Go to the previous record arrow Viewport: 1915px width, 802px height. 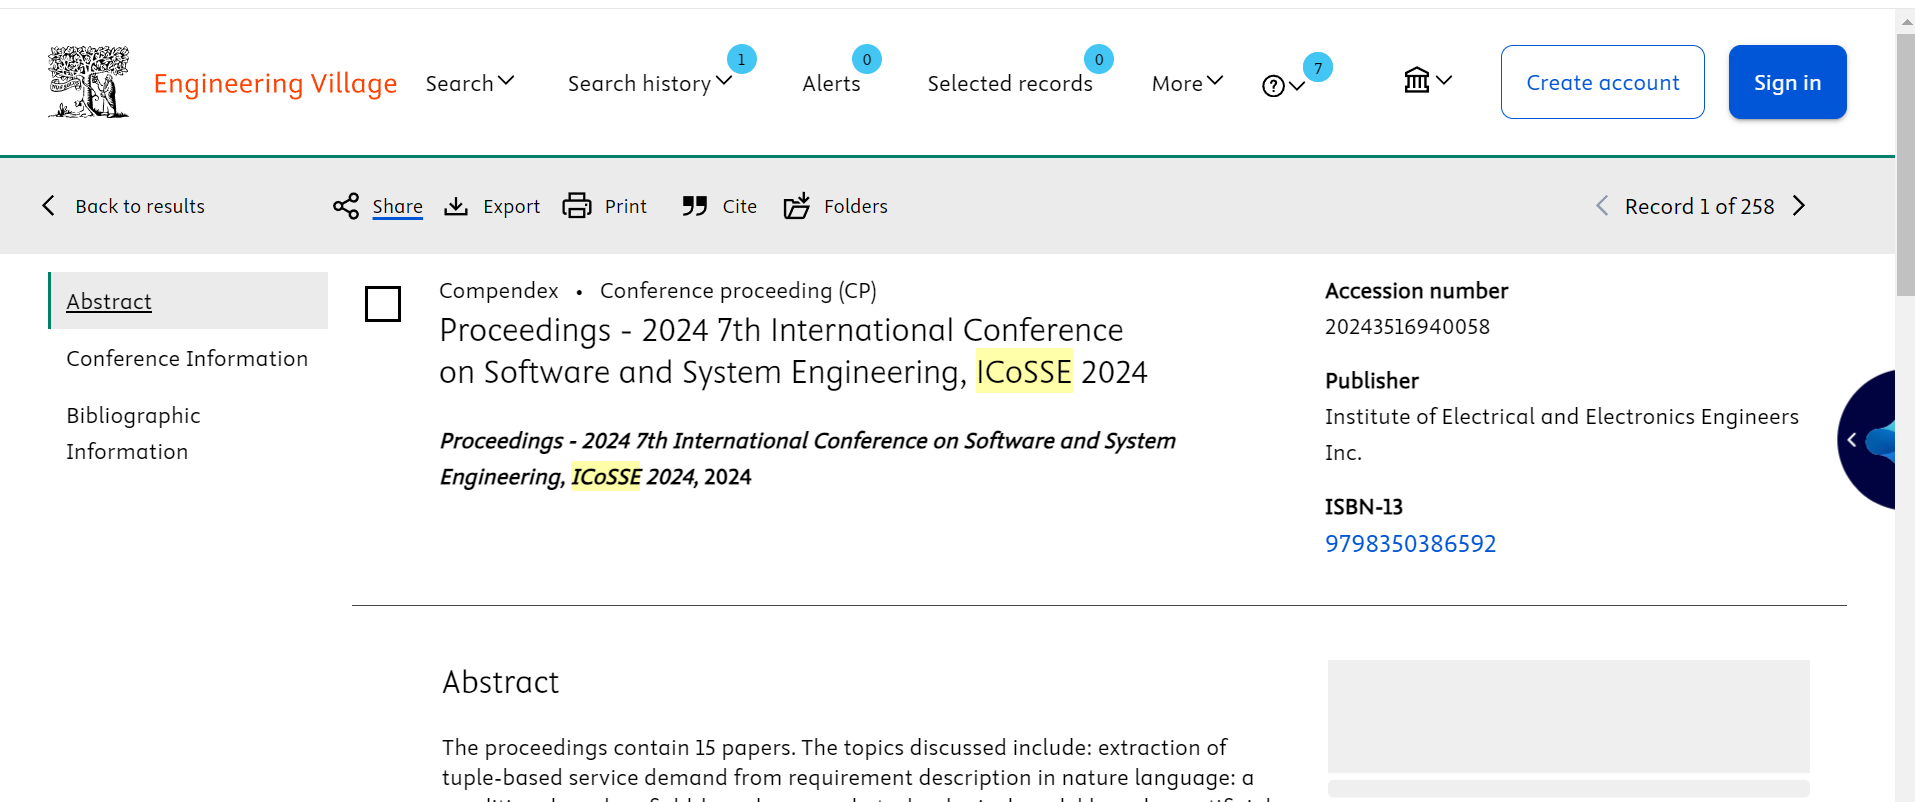[x=1602, y=206]
